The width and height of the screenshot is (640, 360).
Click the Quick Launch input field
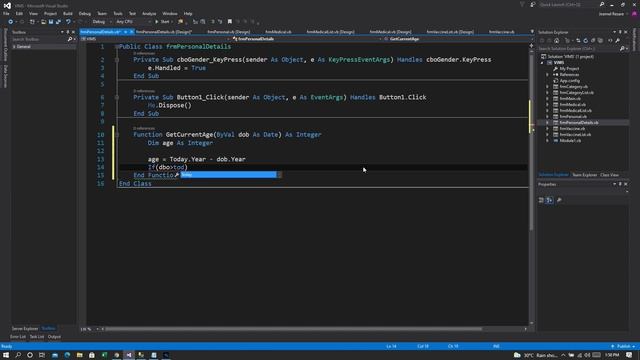569,4
